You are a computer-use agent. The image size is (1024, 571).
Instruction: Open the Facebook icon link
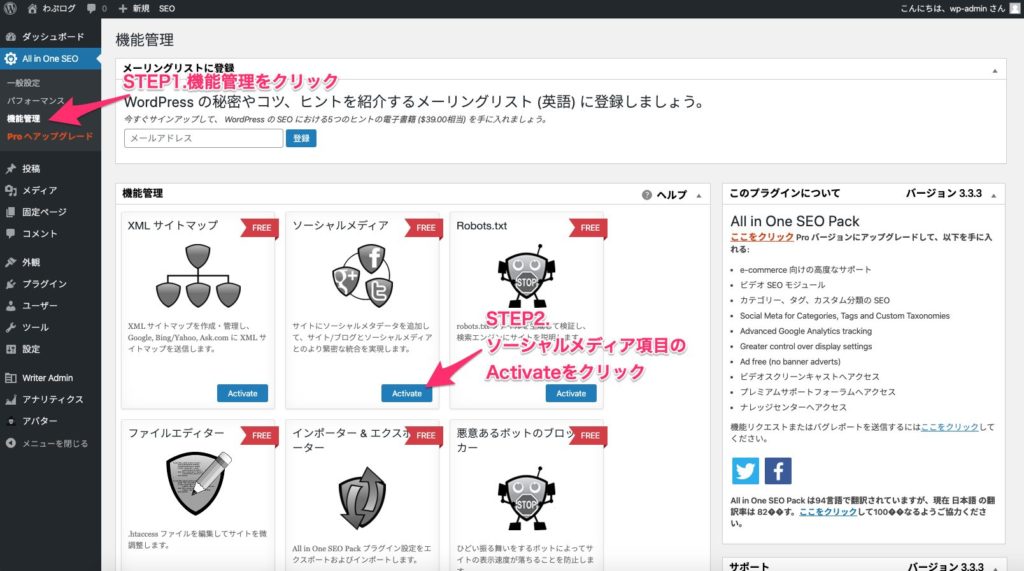pos(778,470)
